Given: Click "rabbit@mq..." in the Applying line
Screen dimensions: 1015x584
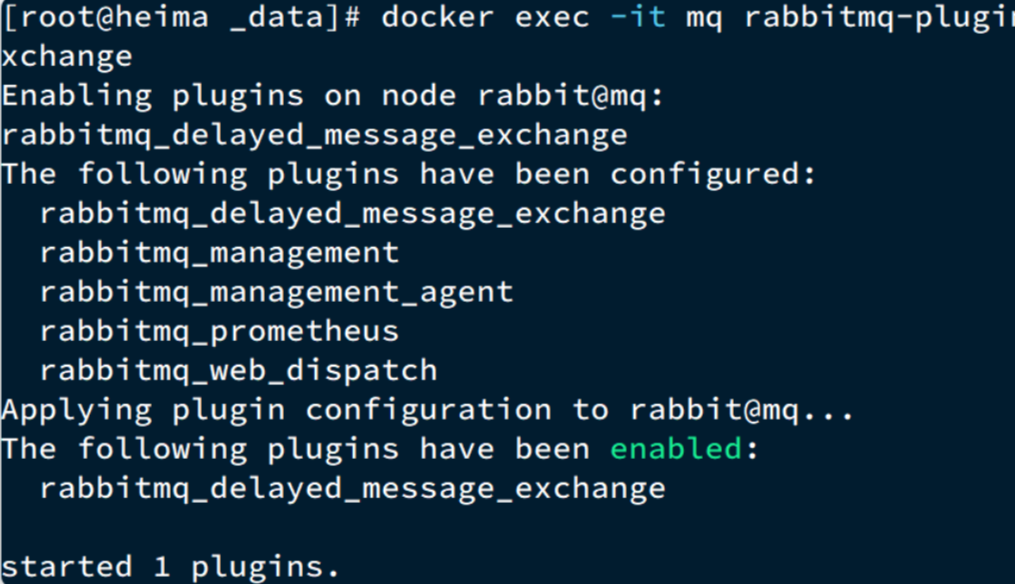Looking at the screenshot, I should coord(741,410).
